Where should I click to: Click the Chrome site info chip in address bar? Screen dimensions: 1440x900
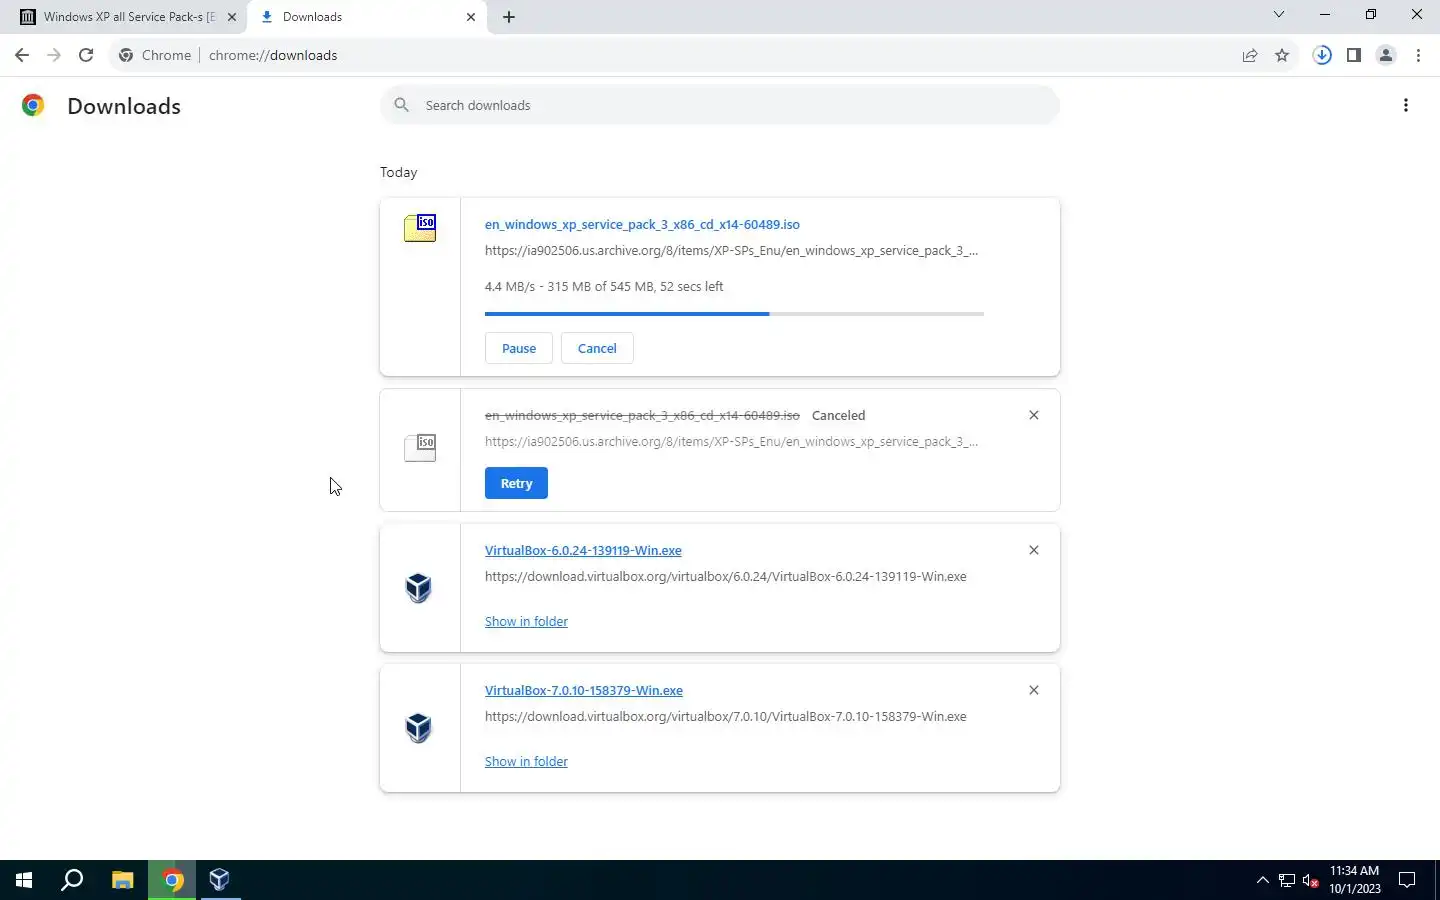(155, 55)
